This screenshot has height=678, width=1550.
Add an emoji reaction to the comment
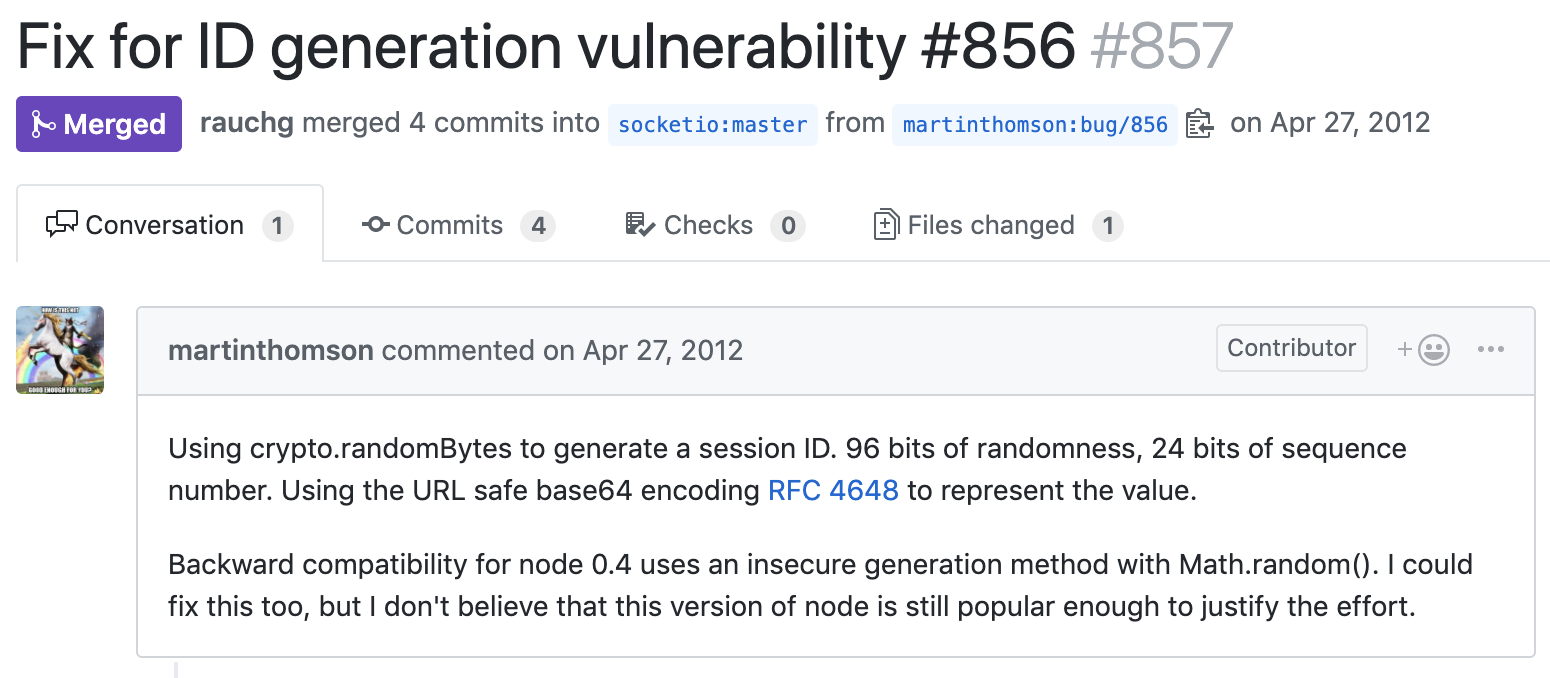tap(1423, 349)
